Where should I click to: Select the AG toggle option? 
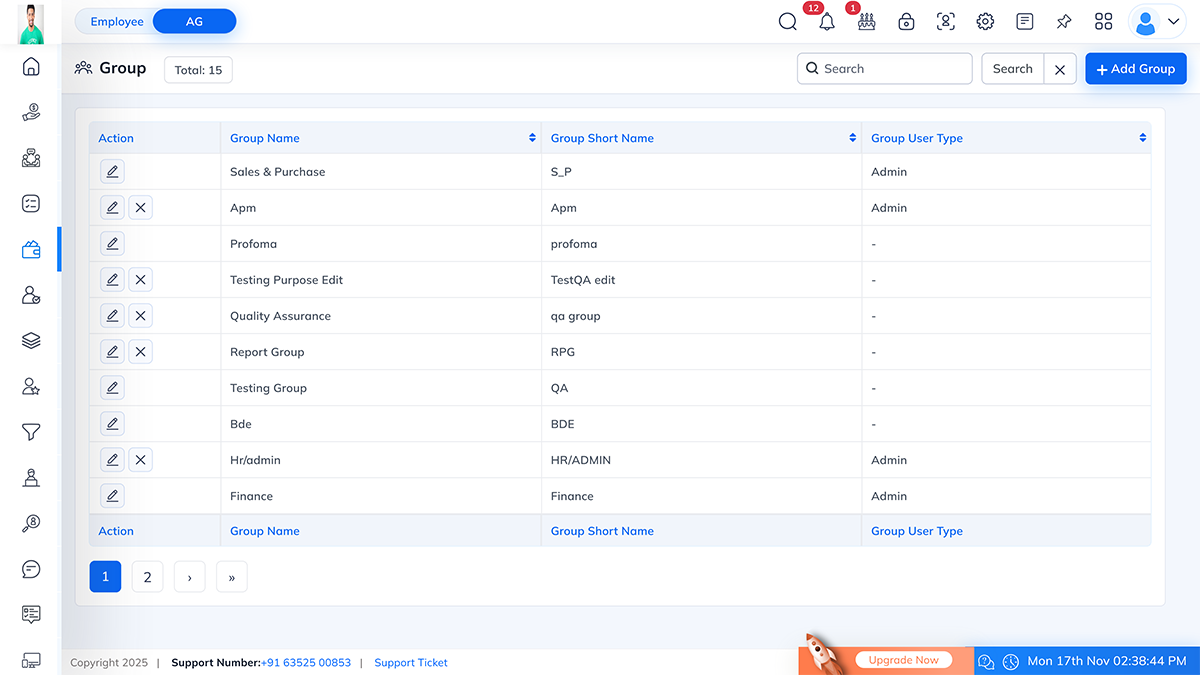[x=194, y=21]
